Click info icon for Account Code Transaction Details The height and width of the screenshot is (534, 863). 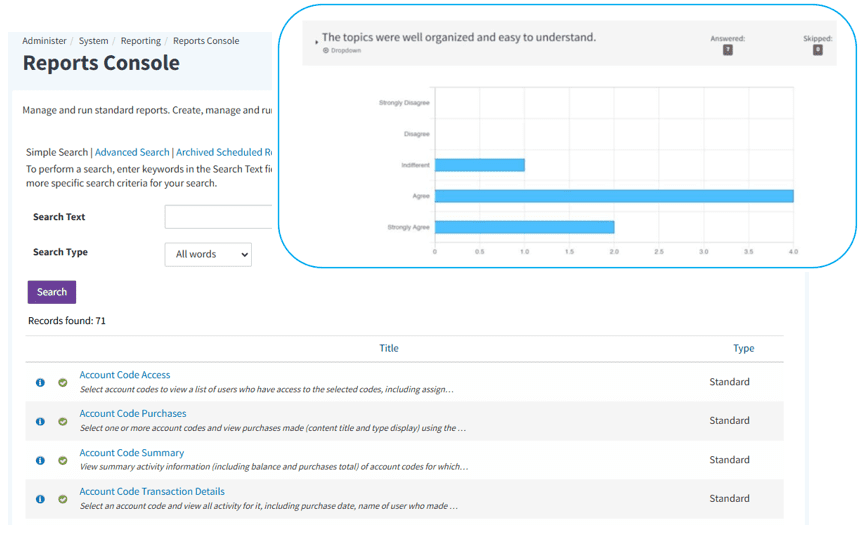coord(40,499)
